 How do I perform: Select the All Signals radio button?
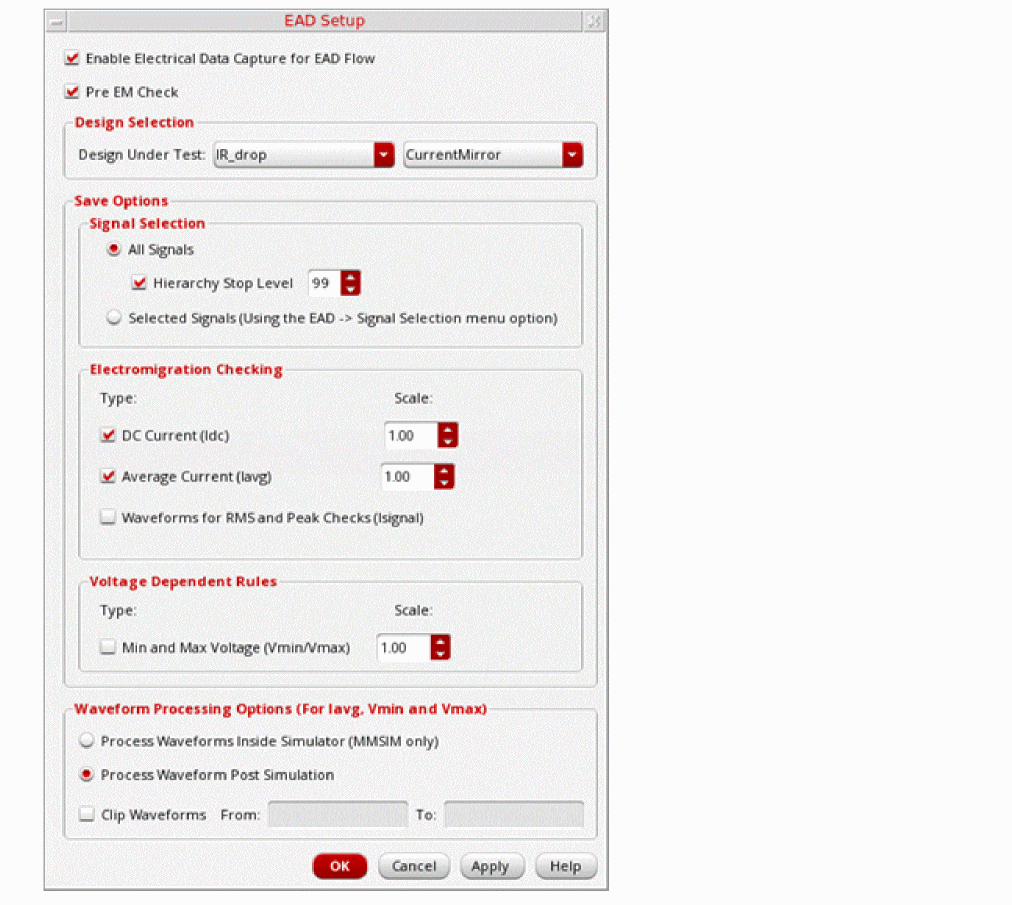click(114, 249)
